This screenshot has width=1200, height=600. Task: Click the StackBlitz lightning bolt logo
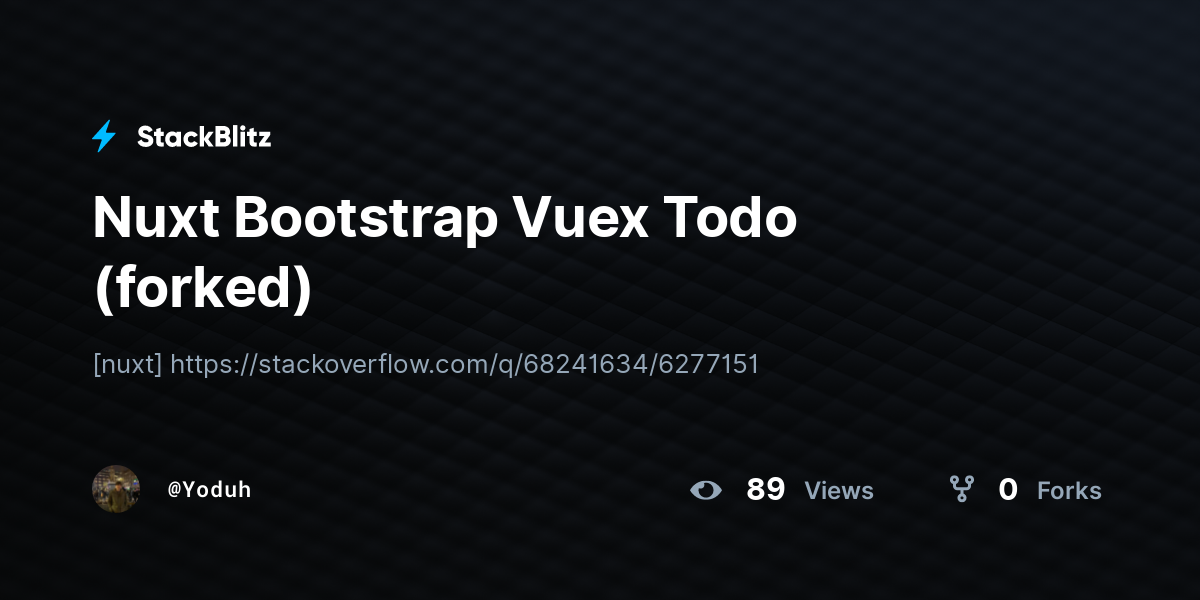pyautogui.click(x=104, y=136)
